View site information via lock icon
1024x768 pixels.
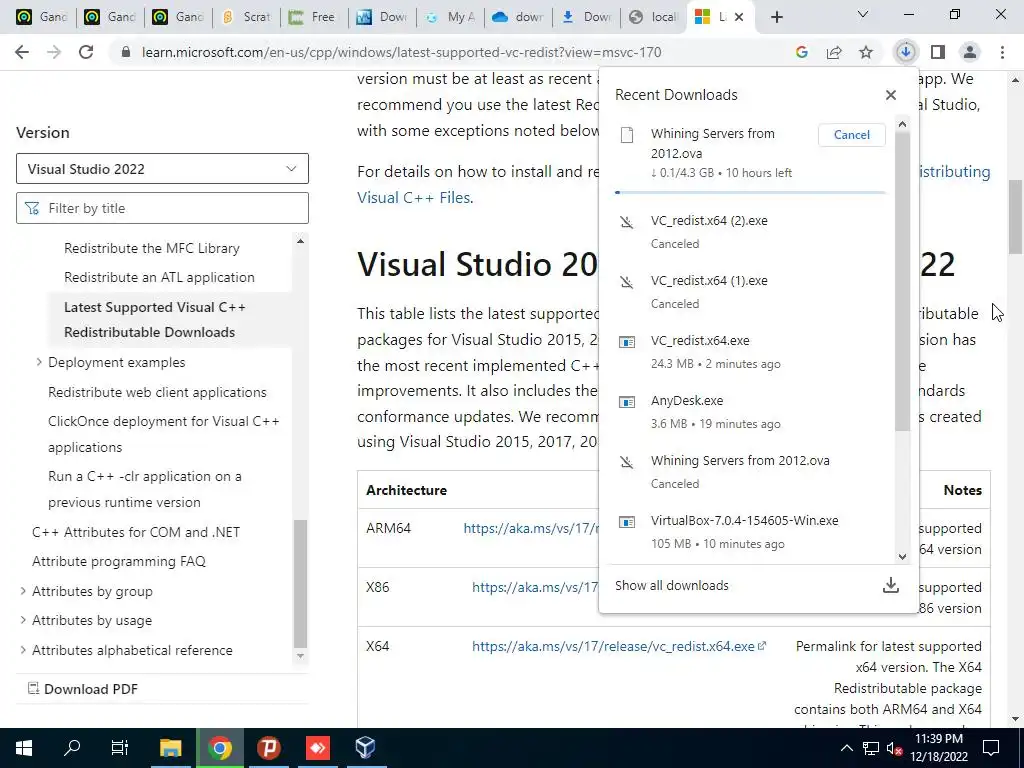tap(126, 52)
